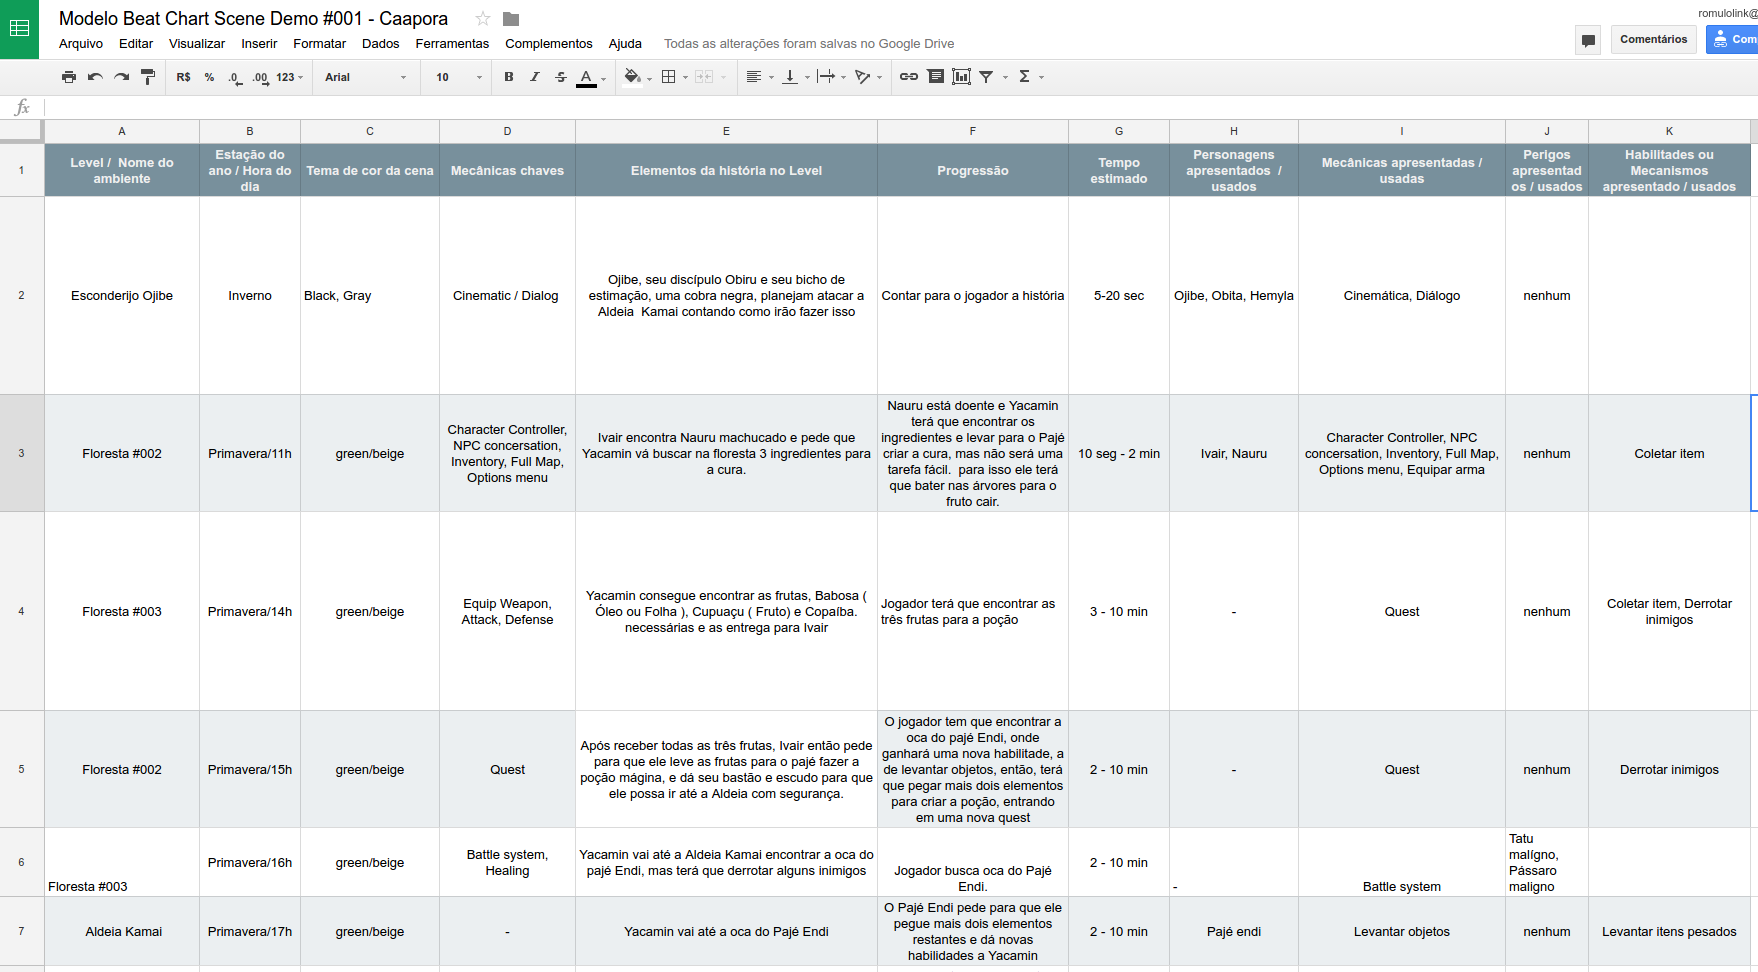Star this document

pos(483,19)
